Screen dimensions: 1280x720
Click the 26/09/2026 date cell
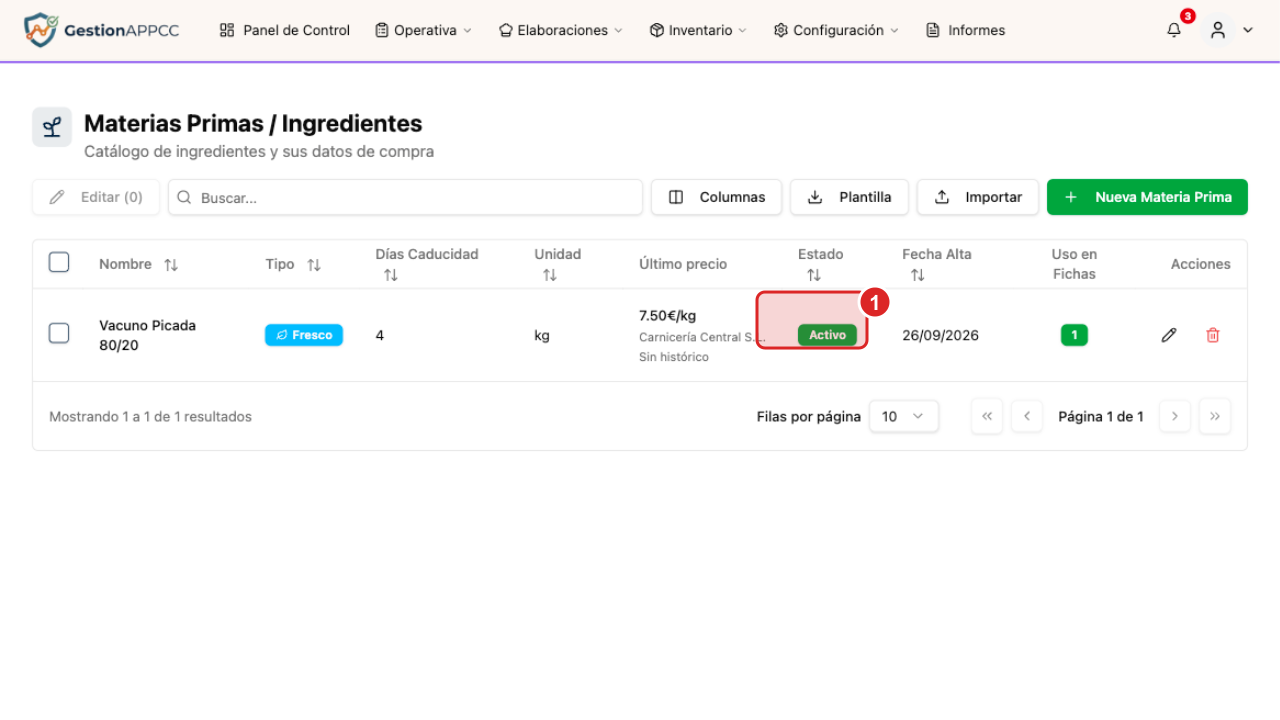point(940,335)
